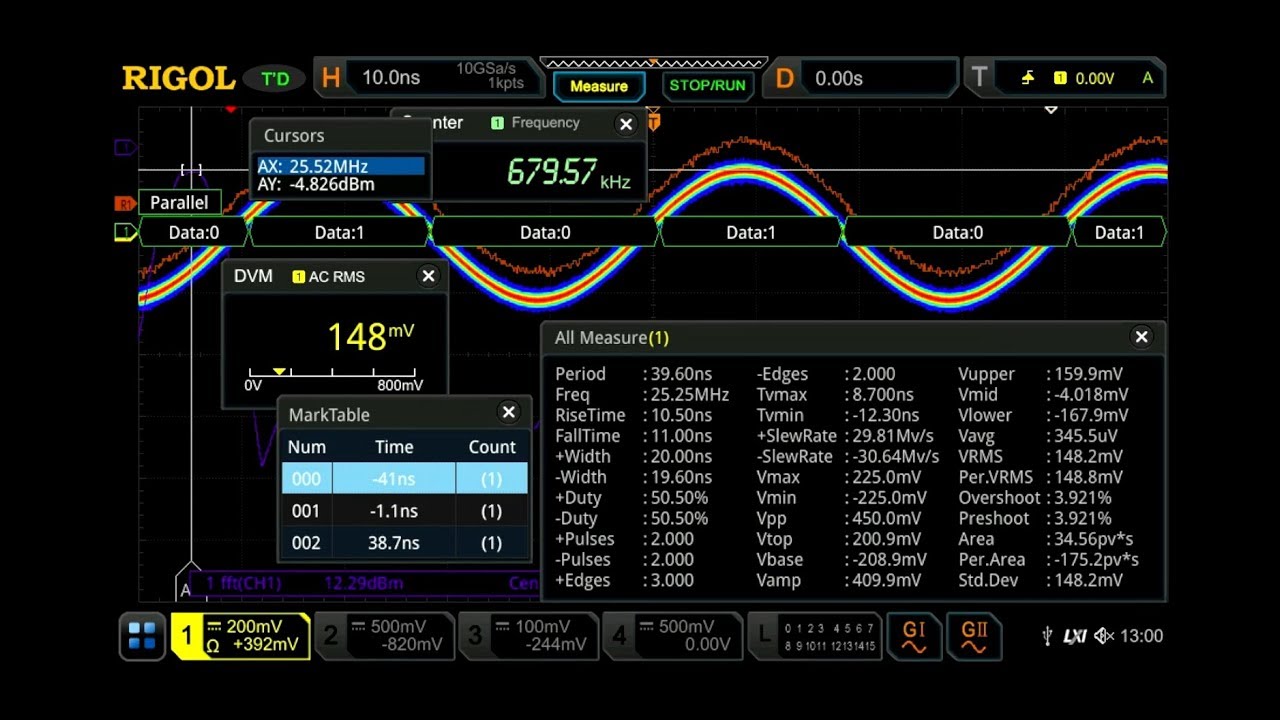Click the Parallel decode label
This screenshot has height=720, width=1280.
click(x=179, y=203)
